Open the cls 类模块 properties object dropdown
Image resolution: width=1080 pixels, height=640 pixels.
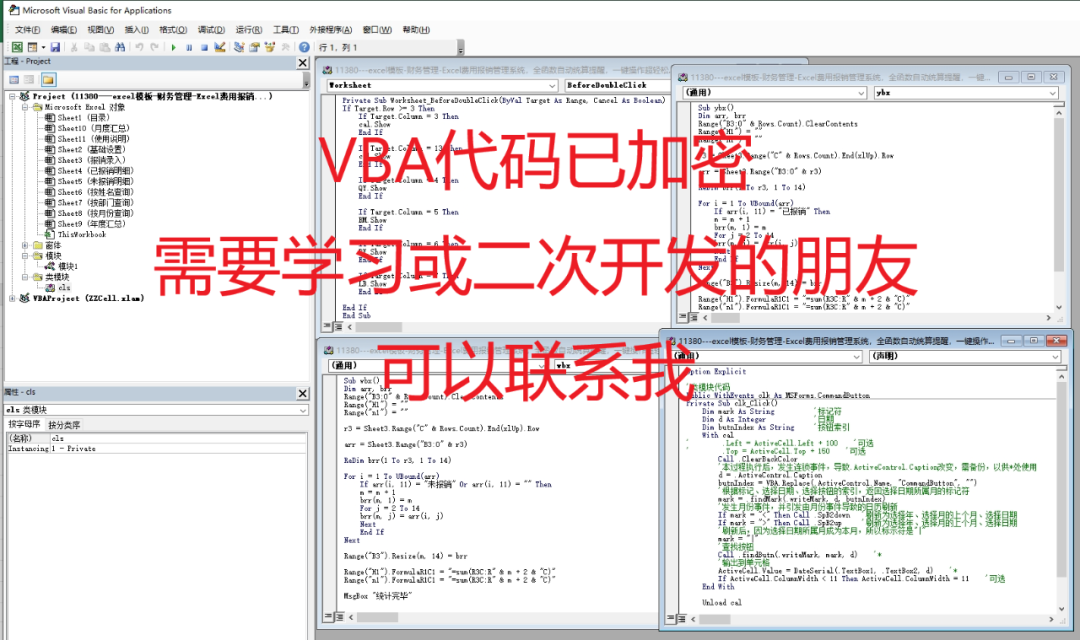click(302, 410)
